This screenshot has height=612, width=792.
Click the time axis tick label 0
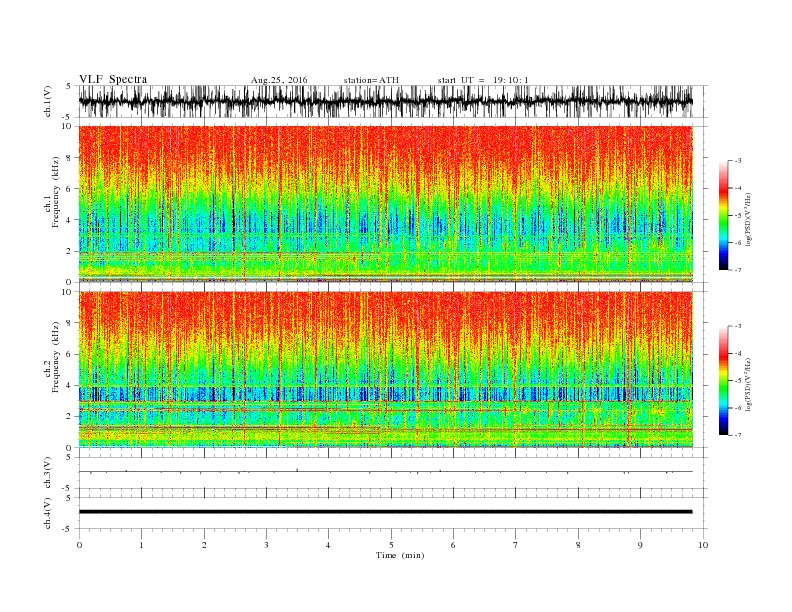(79, 545)
